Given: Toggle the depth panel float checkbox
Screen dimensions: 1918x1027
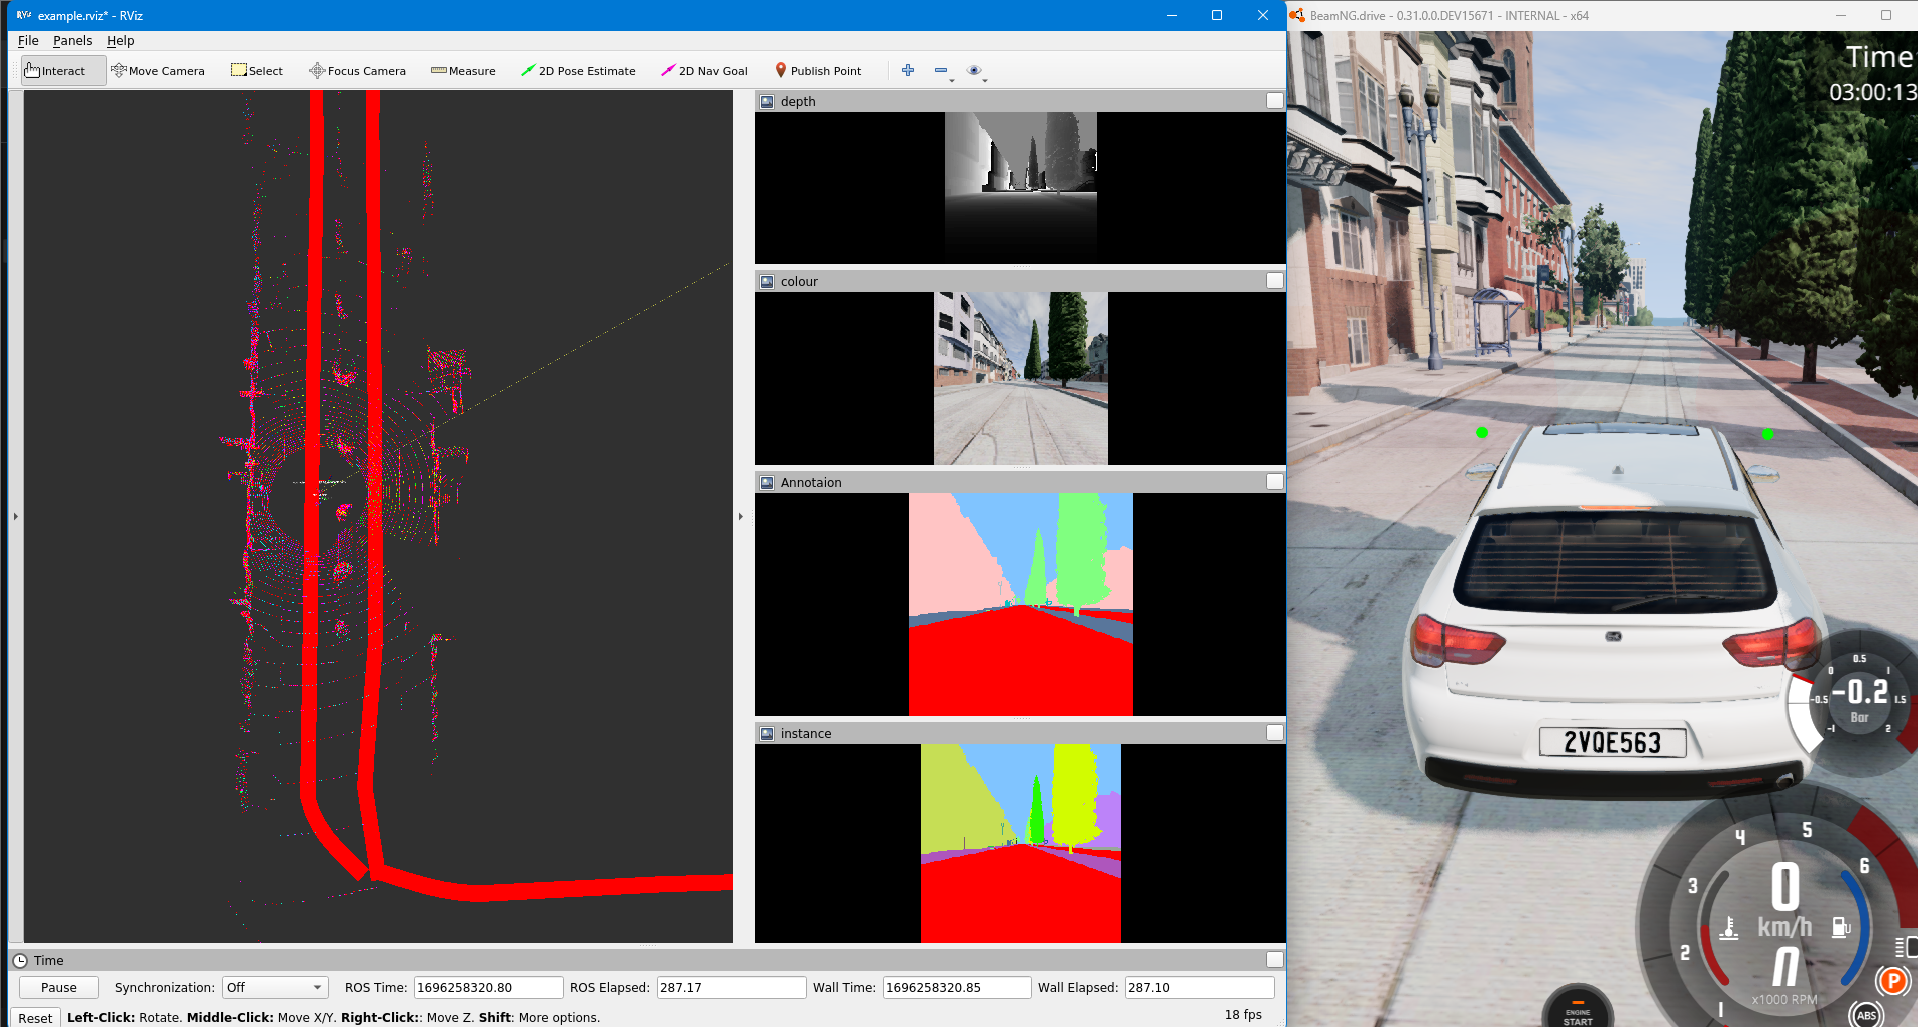Looking at the screenshot, I should pos(1274,101).
